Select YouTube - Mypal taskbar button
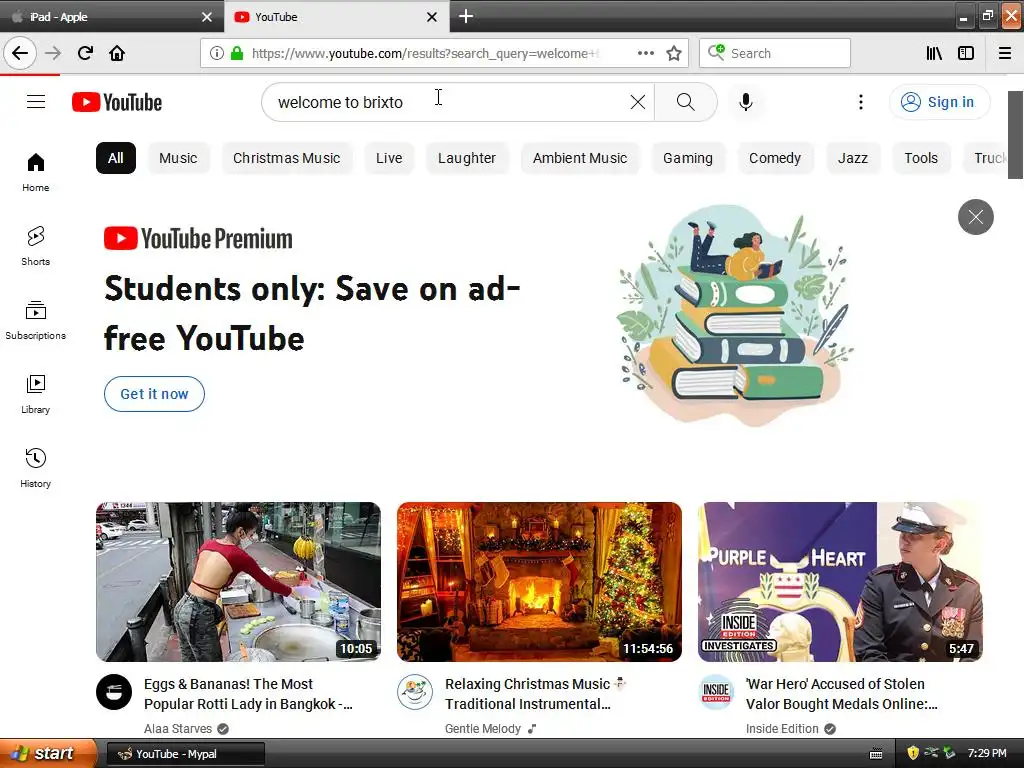Image resolution: width=1024 pixels, height=768 pixels. click(x=185, y=754)
